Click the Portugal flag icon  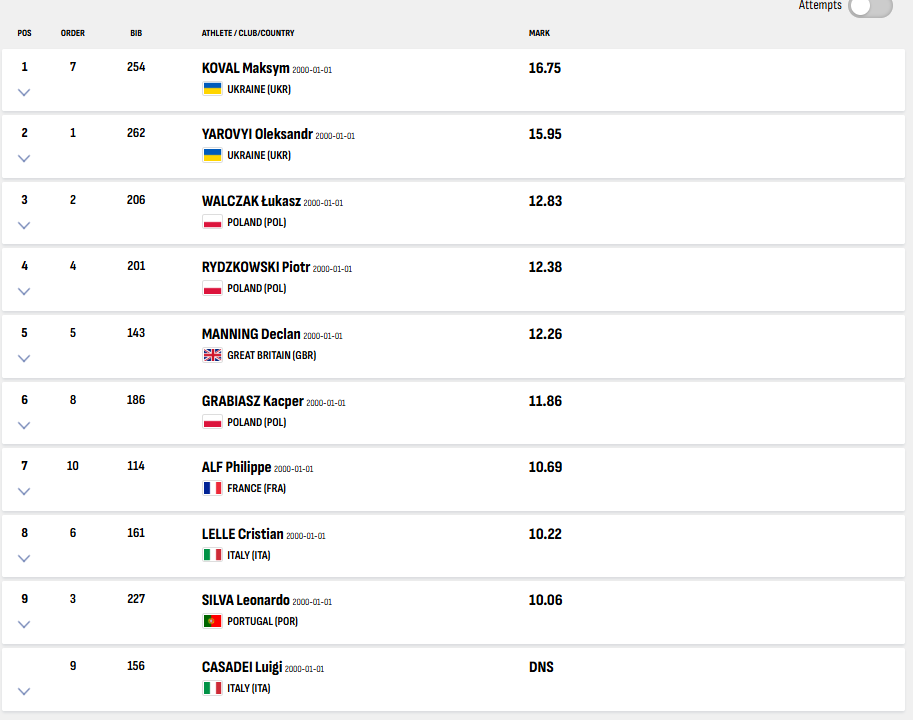tap(212, 621)
